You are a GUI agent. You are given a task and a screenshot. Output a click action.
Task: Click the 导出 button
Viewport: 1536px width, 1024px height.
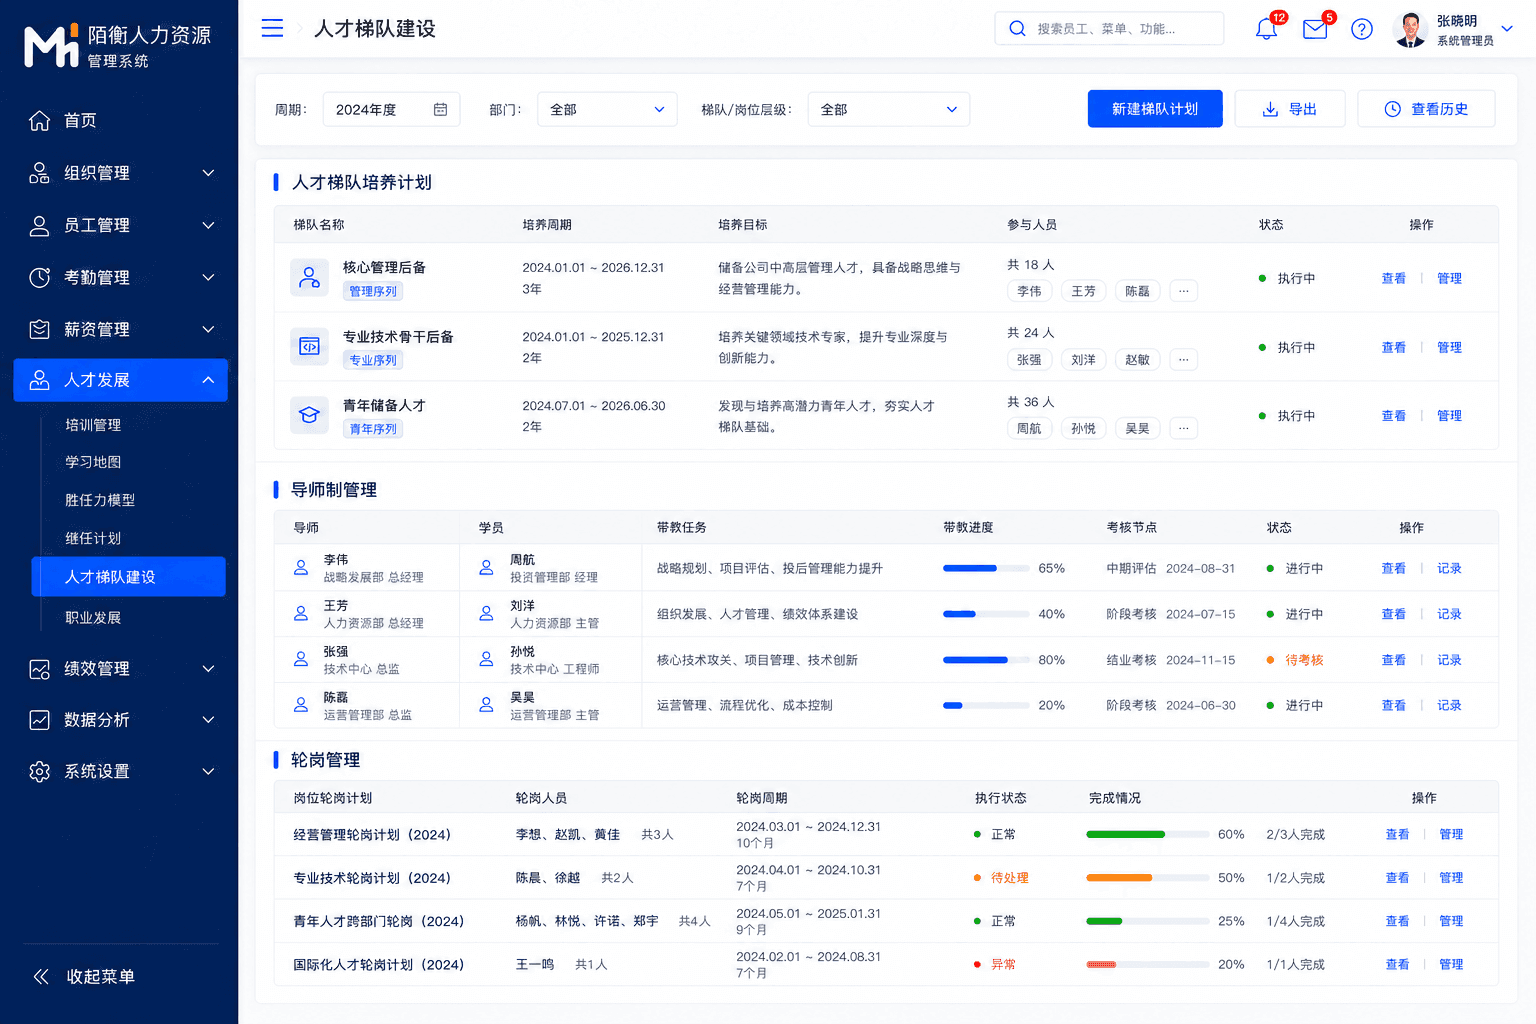(1290, 109)
